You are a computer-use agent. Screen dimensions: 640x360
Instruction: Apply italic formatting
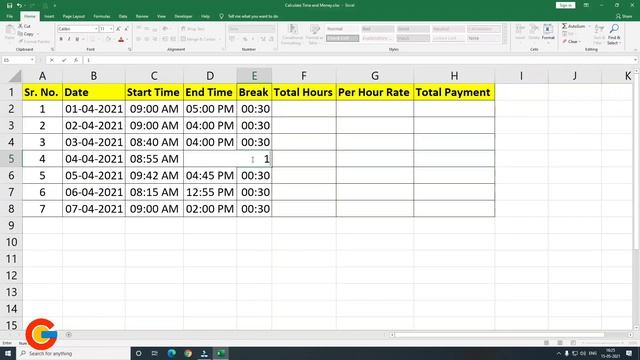(69, 39)
